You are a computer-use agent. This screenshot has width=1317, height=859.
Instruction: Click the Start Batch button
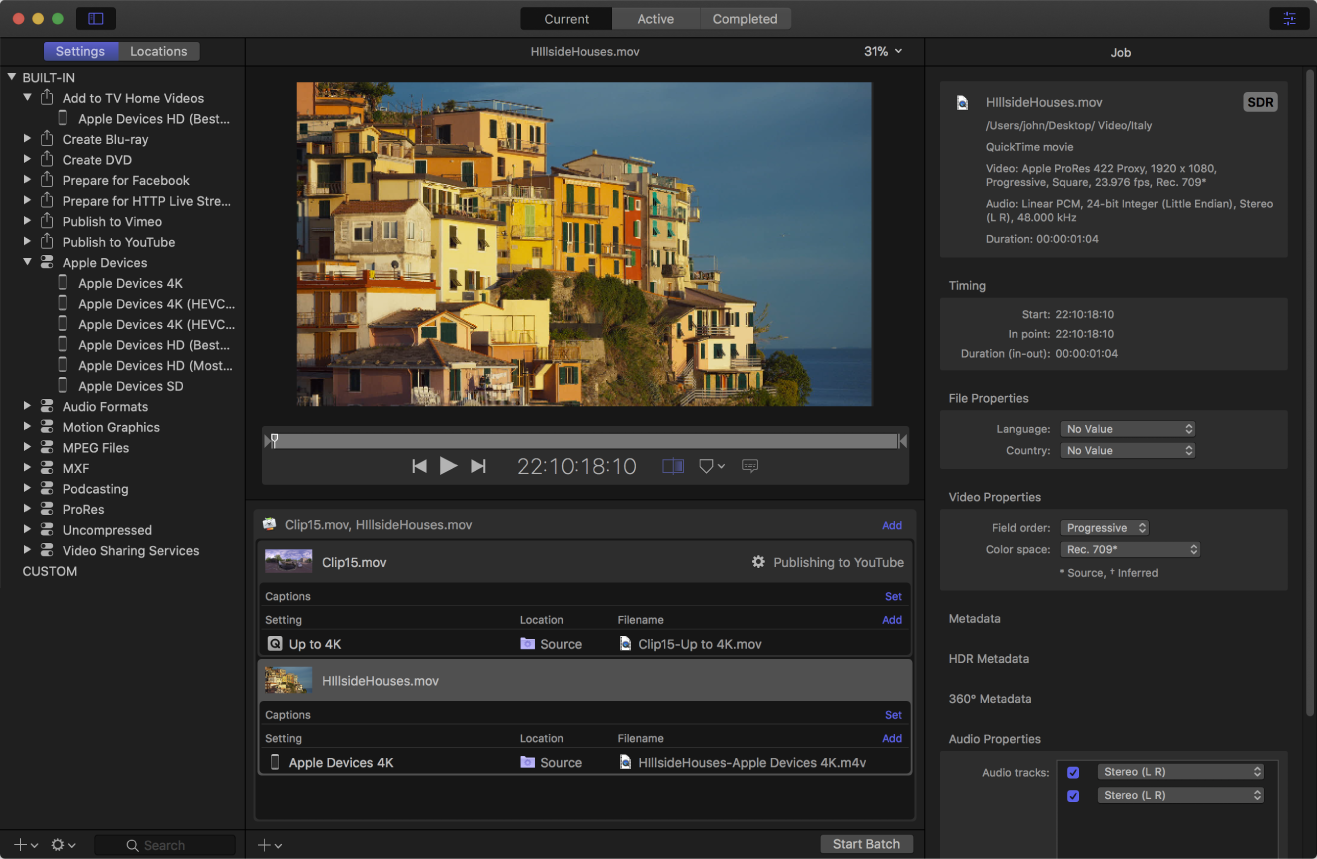pyautogui.click(x=866, y=844)
